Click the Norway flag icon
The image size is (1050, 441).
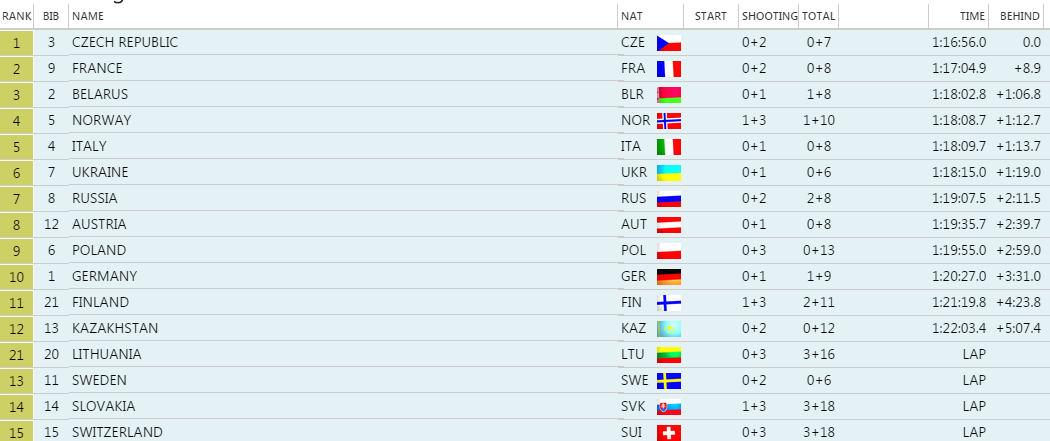[668, 121]
